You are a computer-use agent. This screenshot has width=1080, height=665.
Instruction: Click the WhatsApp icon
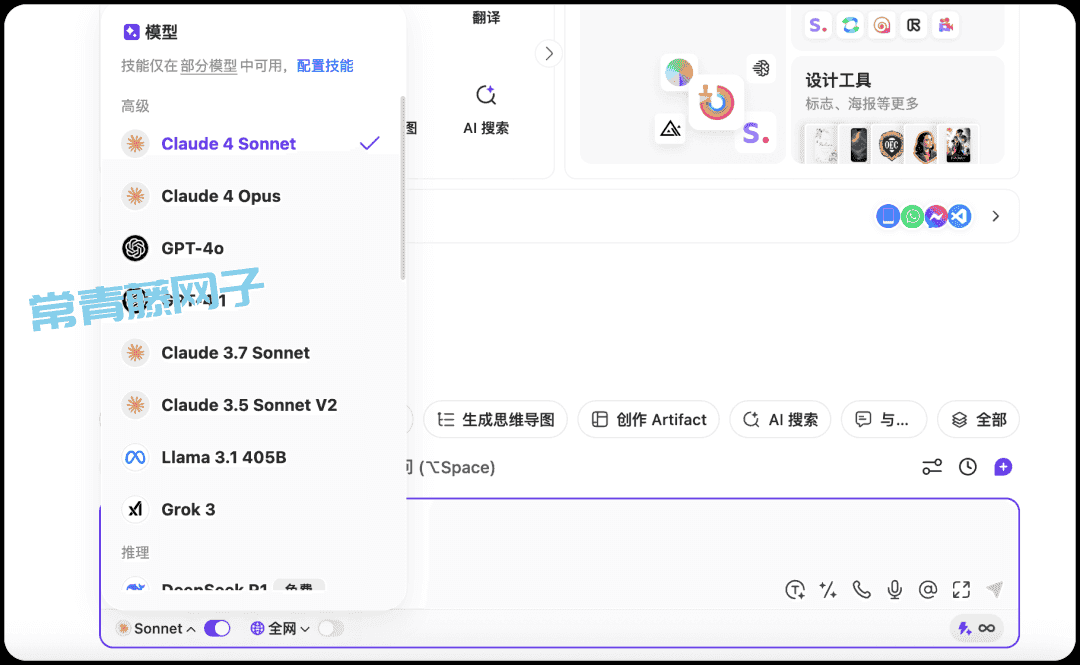(x=913, y=216)
